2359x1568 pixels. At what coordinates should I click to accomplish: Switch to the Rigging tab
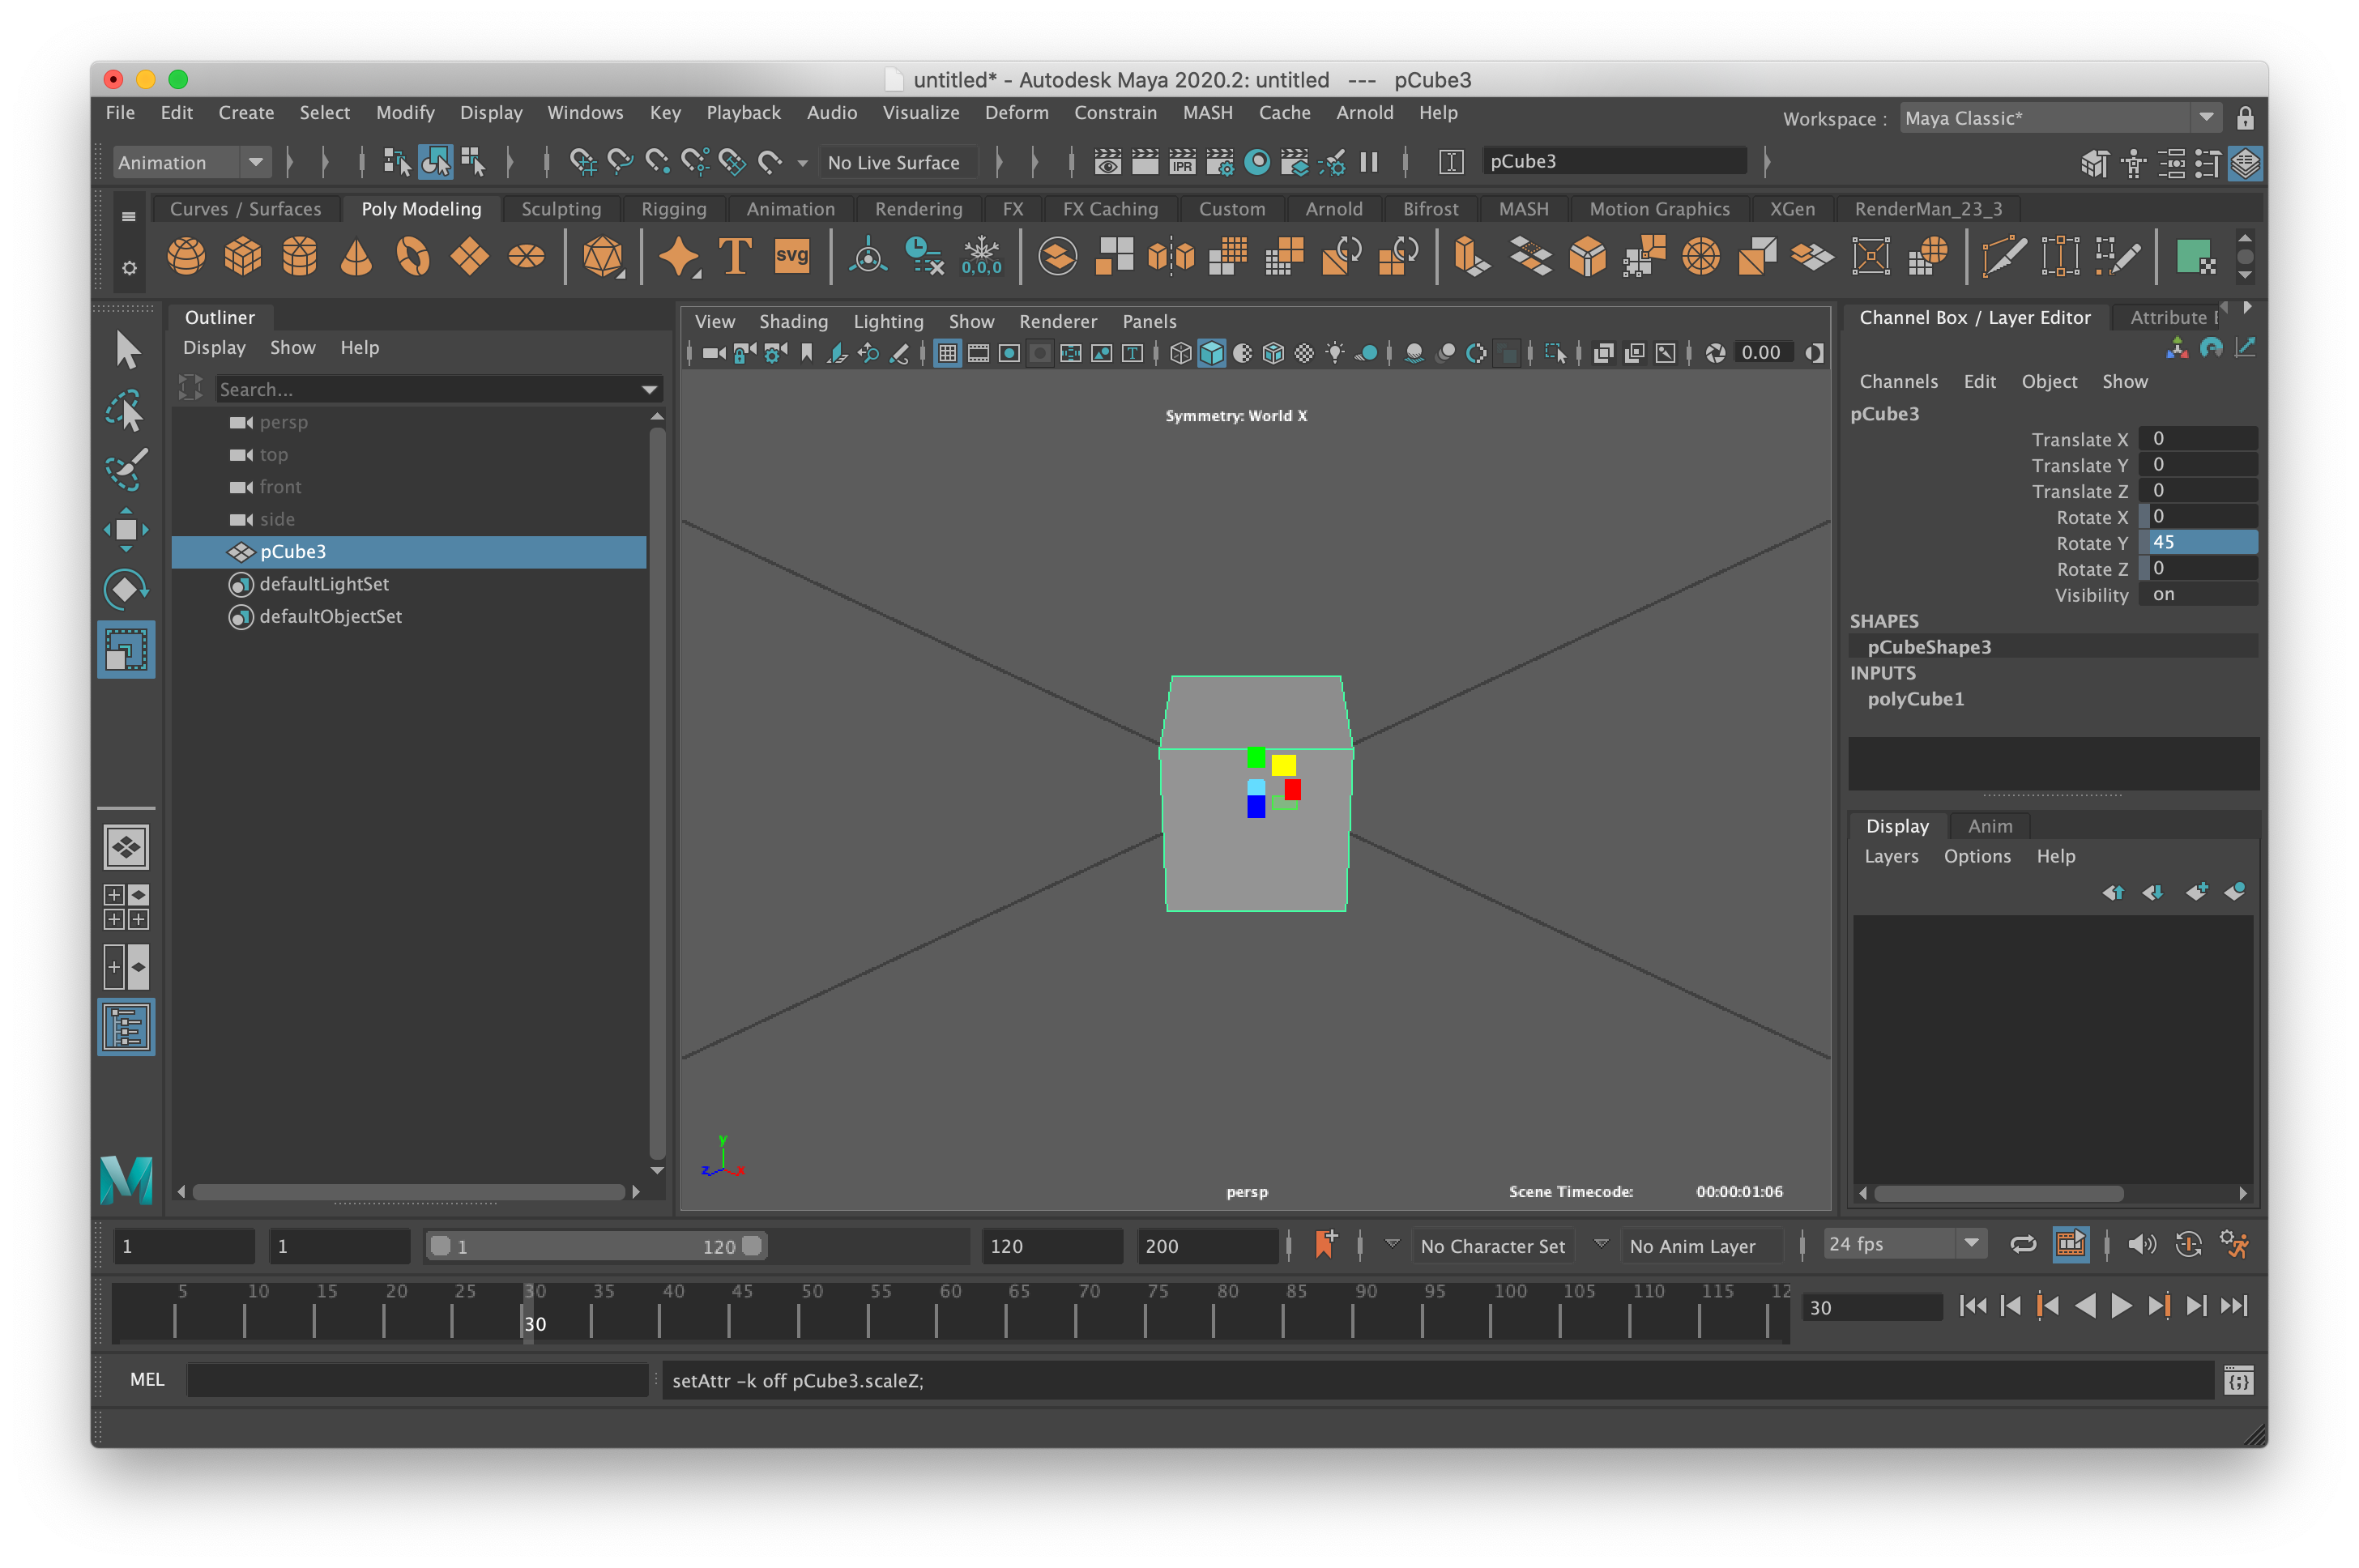(x=670, y=207)
